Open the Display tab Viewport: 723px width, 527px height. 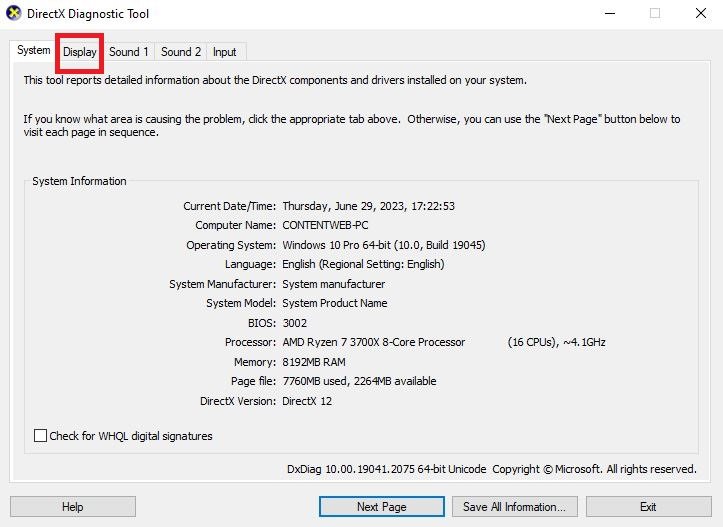coord(79,52)
